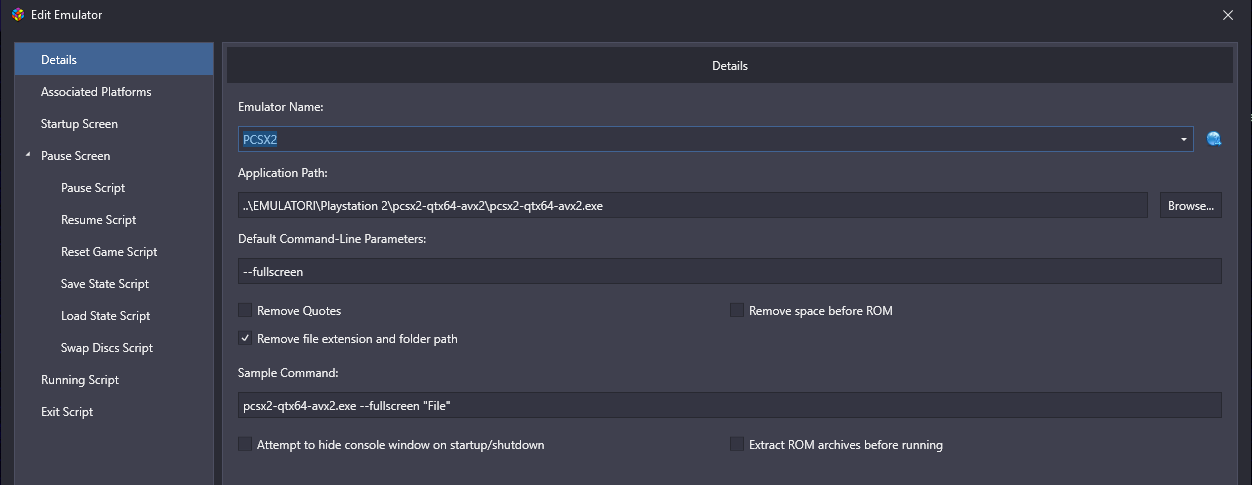The image size is (1252, 485).
Task: Click the LaunchBox logo icon in title bar
Action: click(x=18, y=15)
